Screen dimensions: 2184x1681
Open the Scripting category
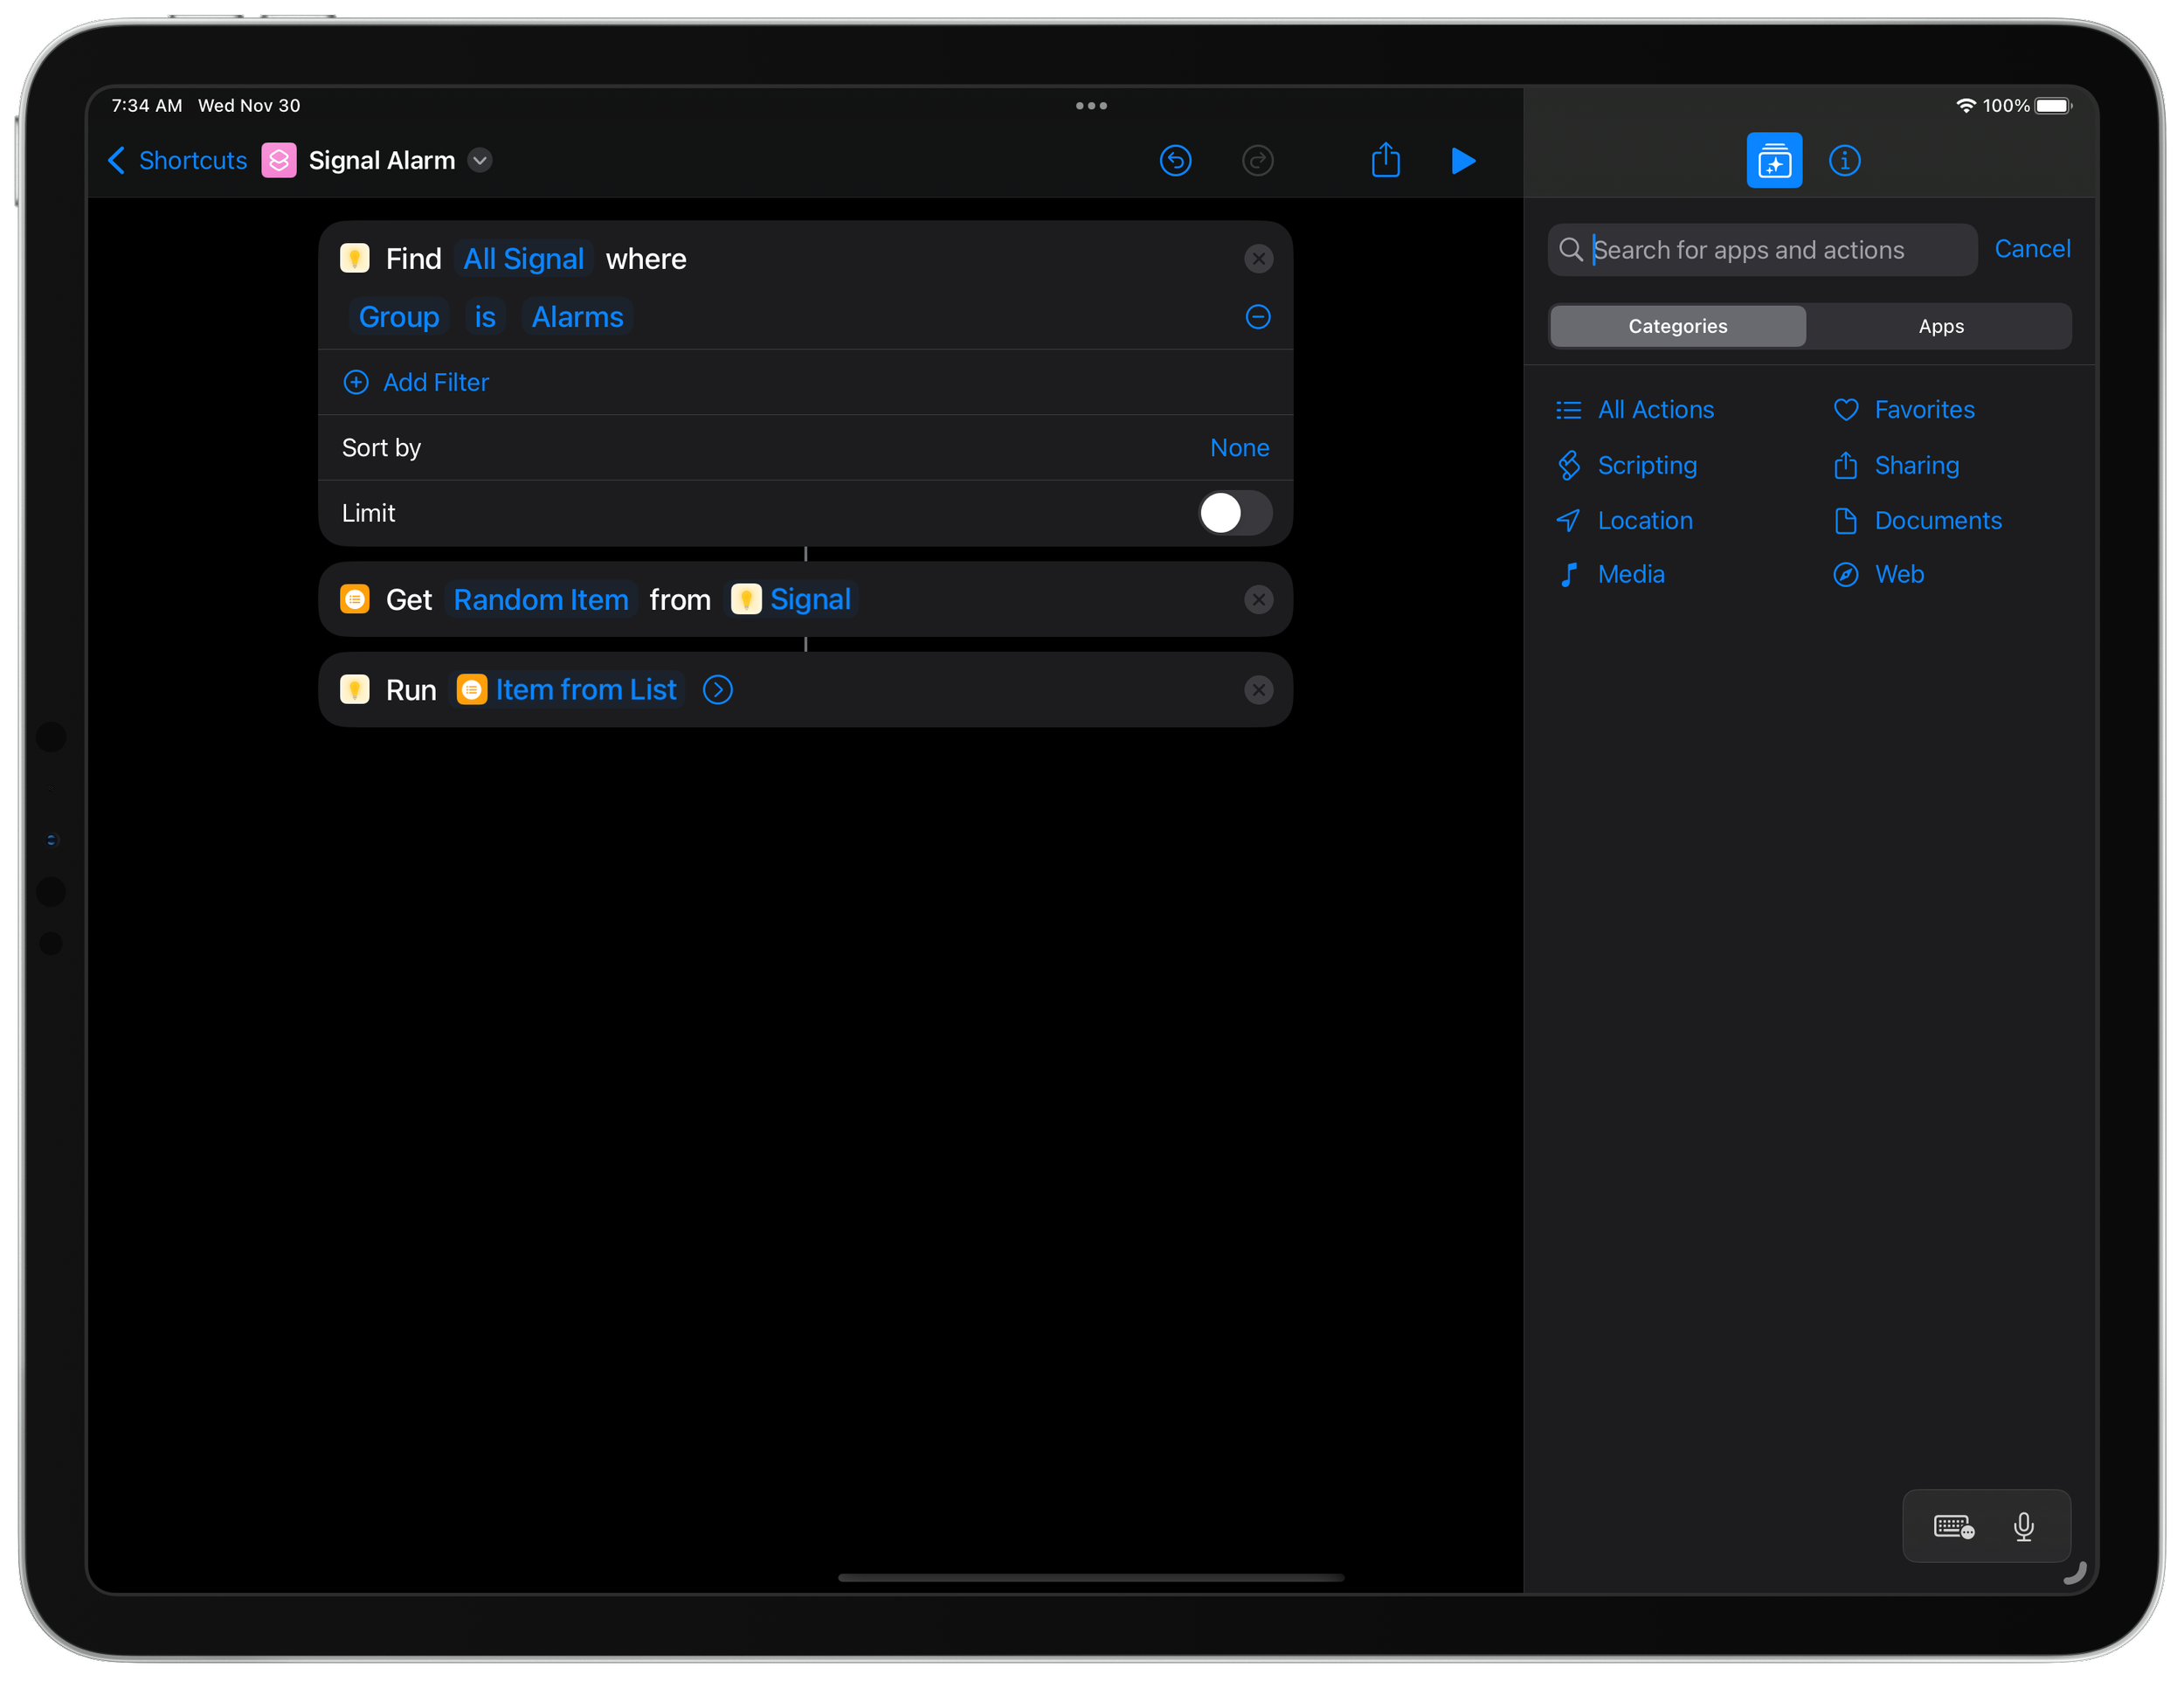tap(1627, 465)
